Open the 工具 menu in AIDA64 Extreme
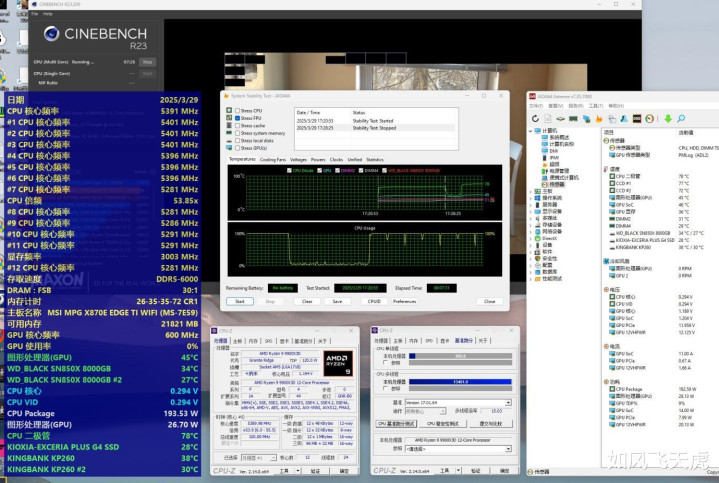The height and width of the screenshot is (483, 719). pos(595,105)
